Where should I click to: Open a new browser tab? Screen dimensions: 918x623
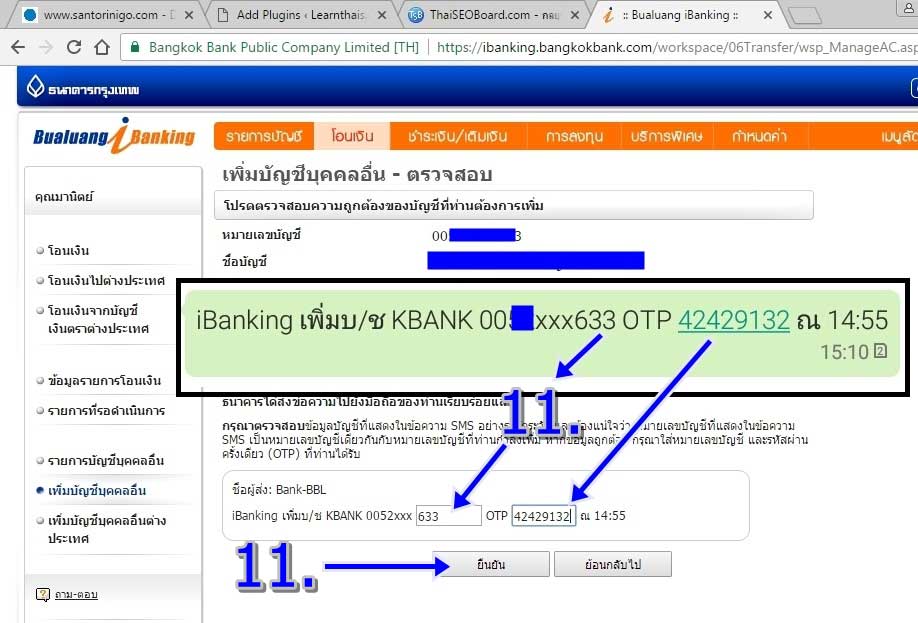click(x=806, y=16)
